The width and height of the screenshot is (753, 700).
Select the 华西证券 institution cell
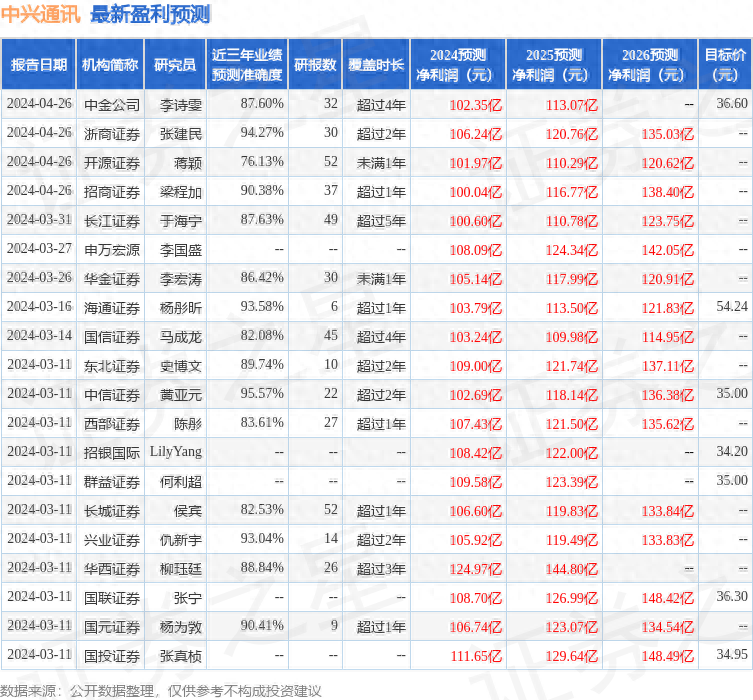[112, 569]
